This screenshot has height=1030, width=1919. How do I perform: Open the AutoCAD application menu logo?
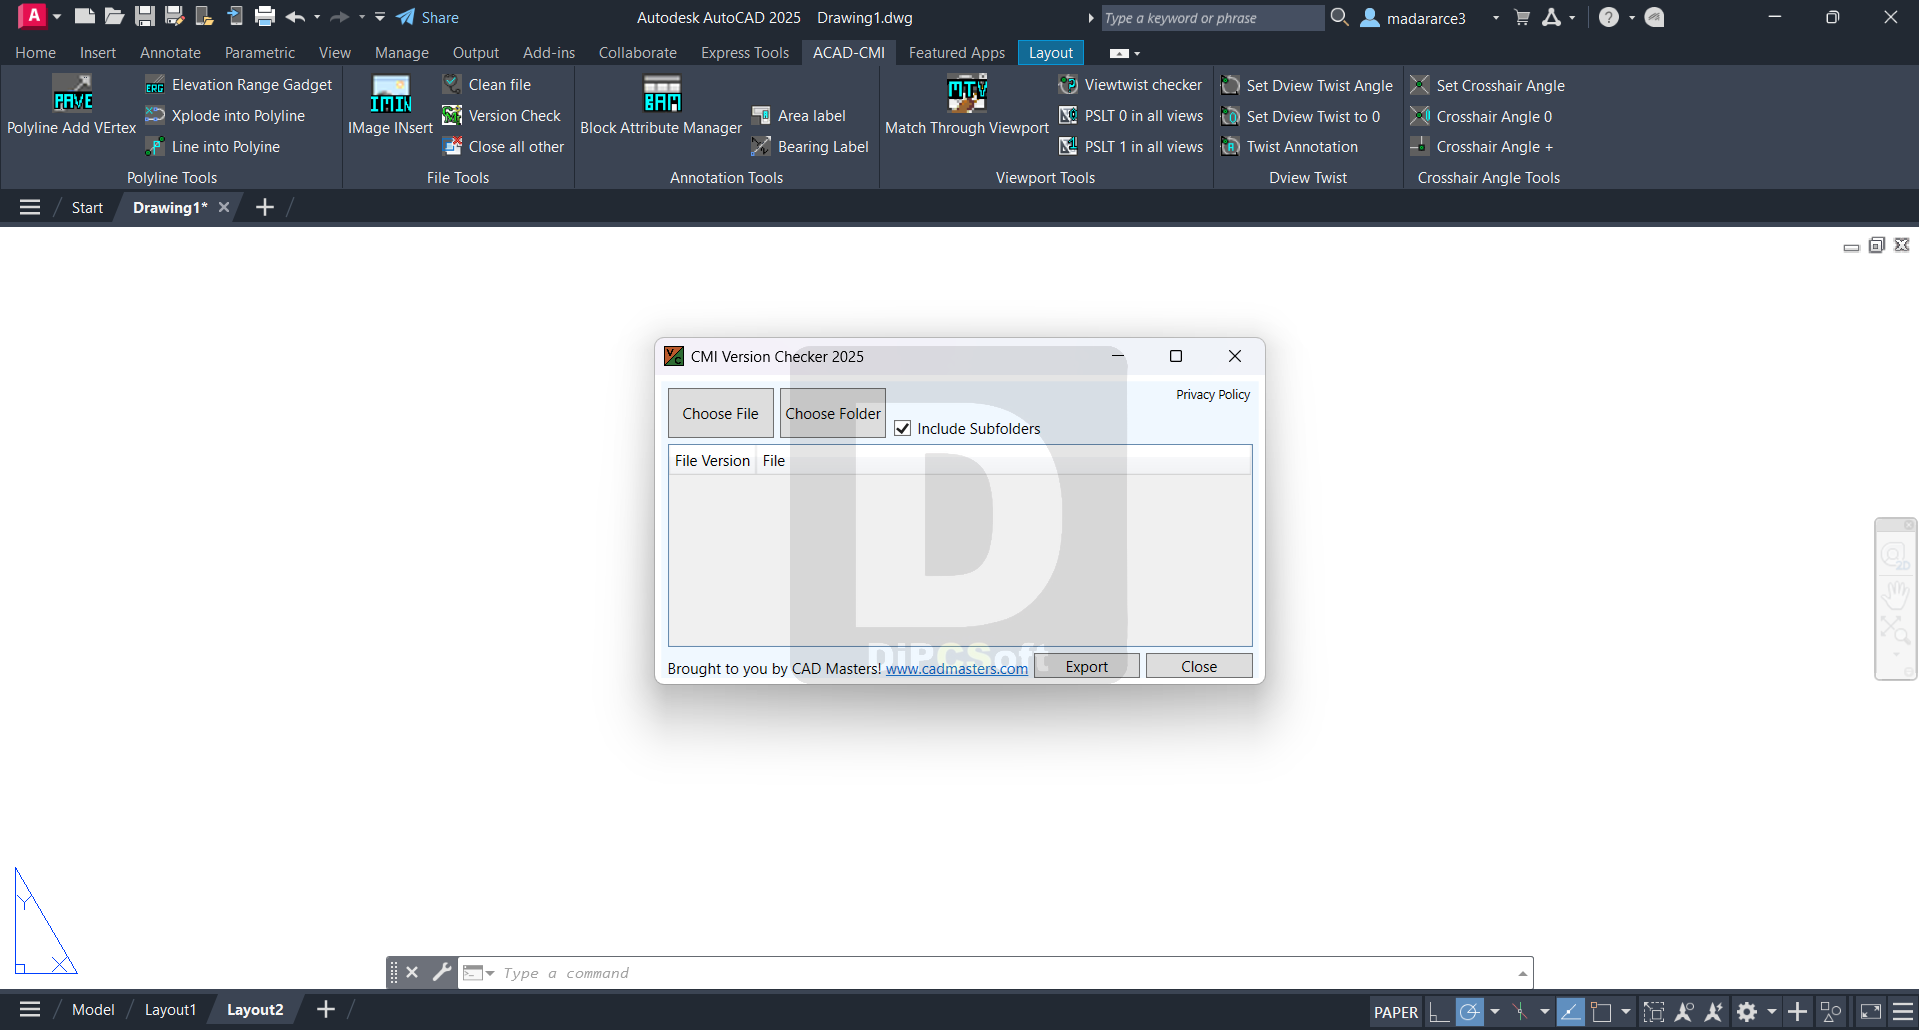coord(32,16)
